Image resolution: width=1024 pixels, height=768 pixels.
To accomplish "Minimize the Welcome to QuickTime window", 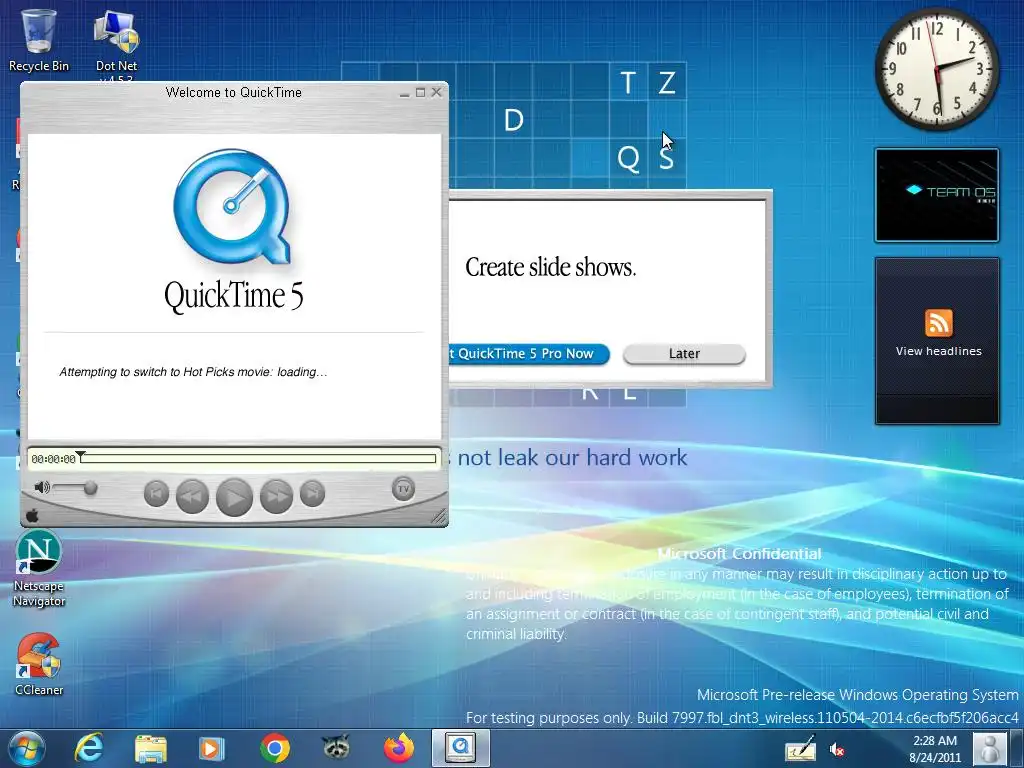I will [x=405, y=93].
